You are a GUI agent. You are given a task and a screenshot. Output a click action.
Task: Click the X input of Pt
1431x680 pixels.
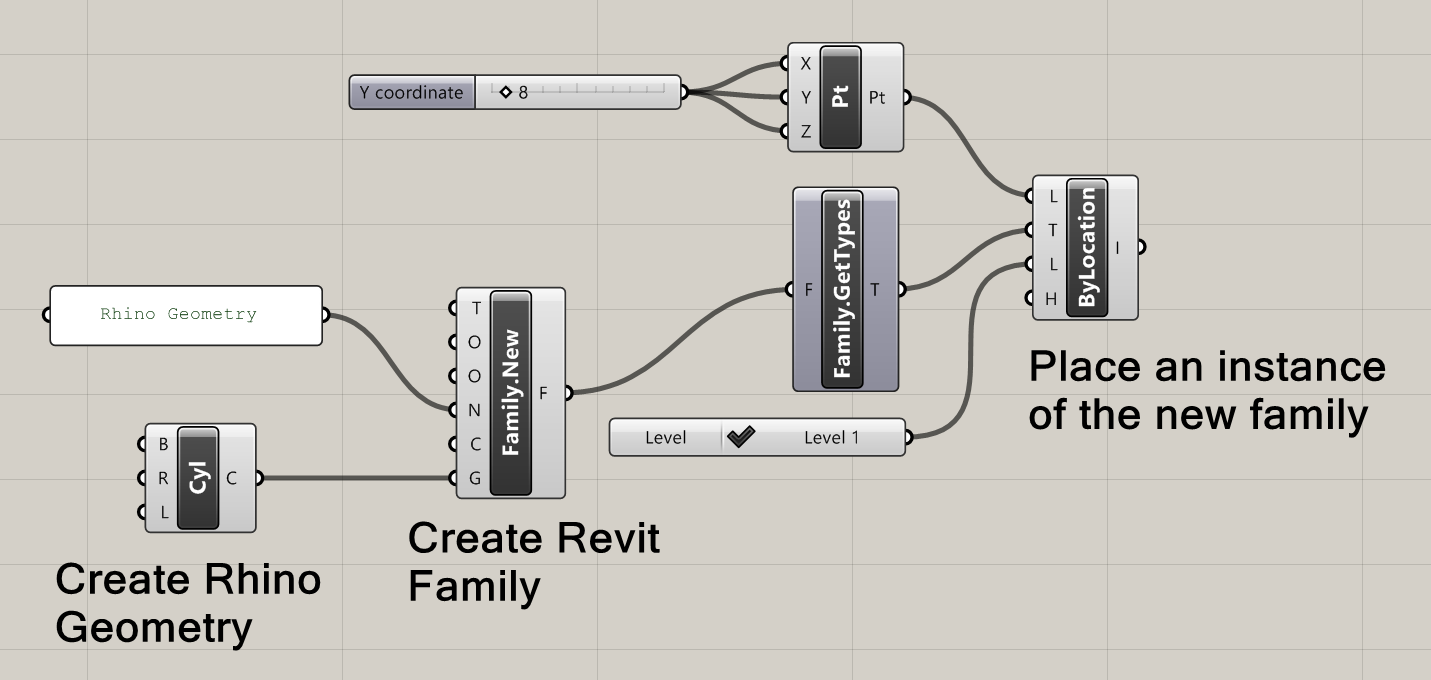(x=805, y=64)
